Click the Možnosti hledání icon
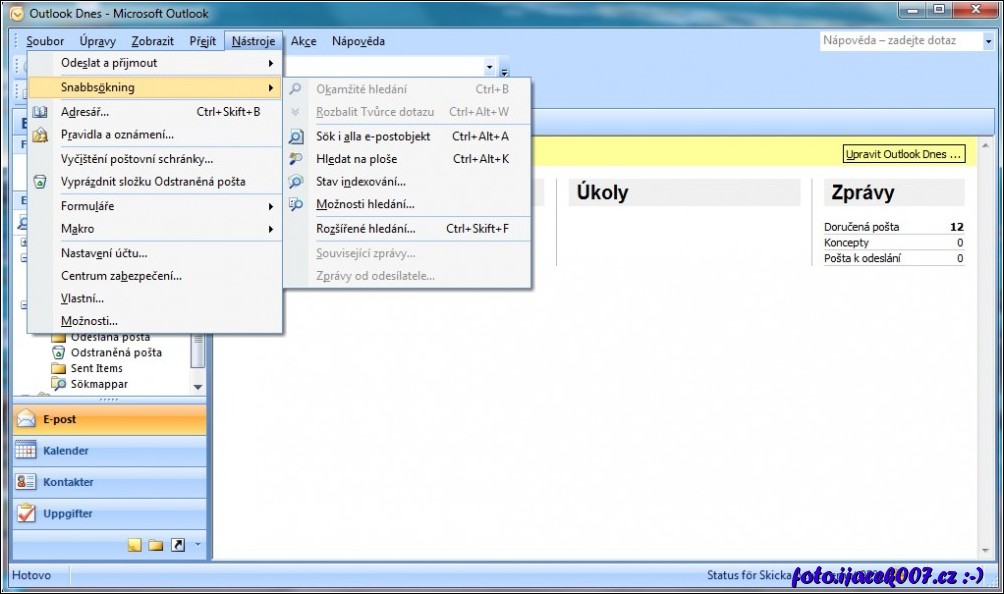The height and width of the screenshot is (594, 1004). pos(296,204)
